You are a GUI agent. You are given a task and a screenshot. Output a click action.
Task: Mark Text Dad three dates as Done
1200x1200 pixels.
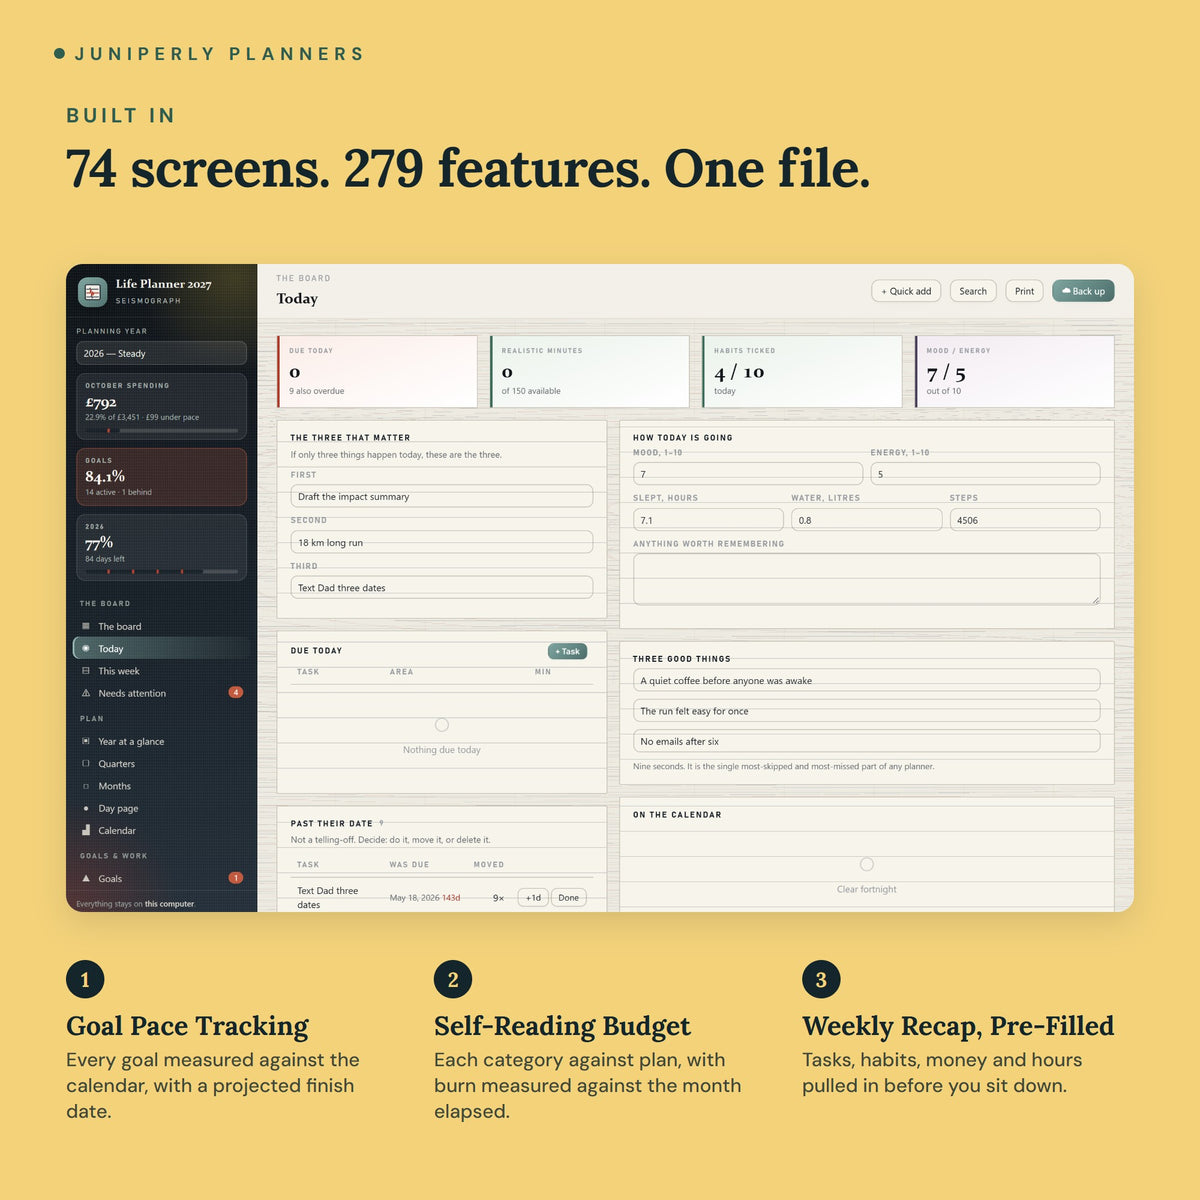pyautogui.click(x=569, y=898)
